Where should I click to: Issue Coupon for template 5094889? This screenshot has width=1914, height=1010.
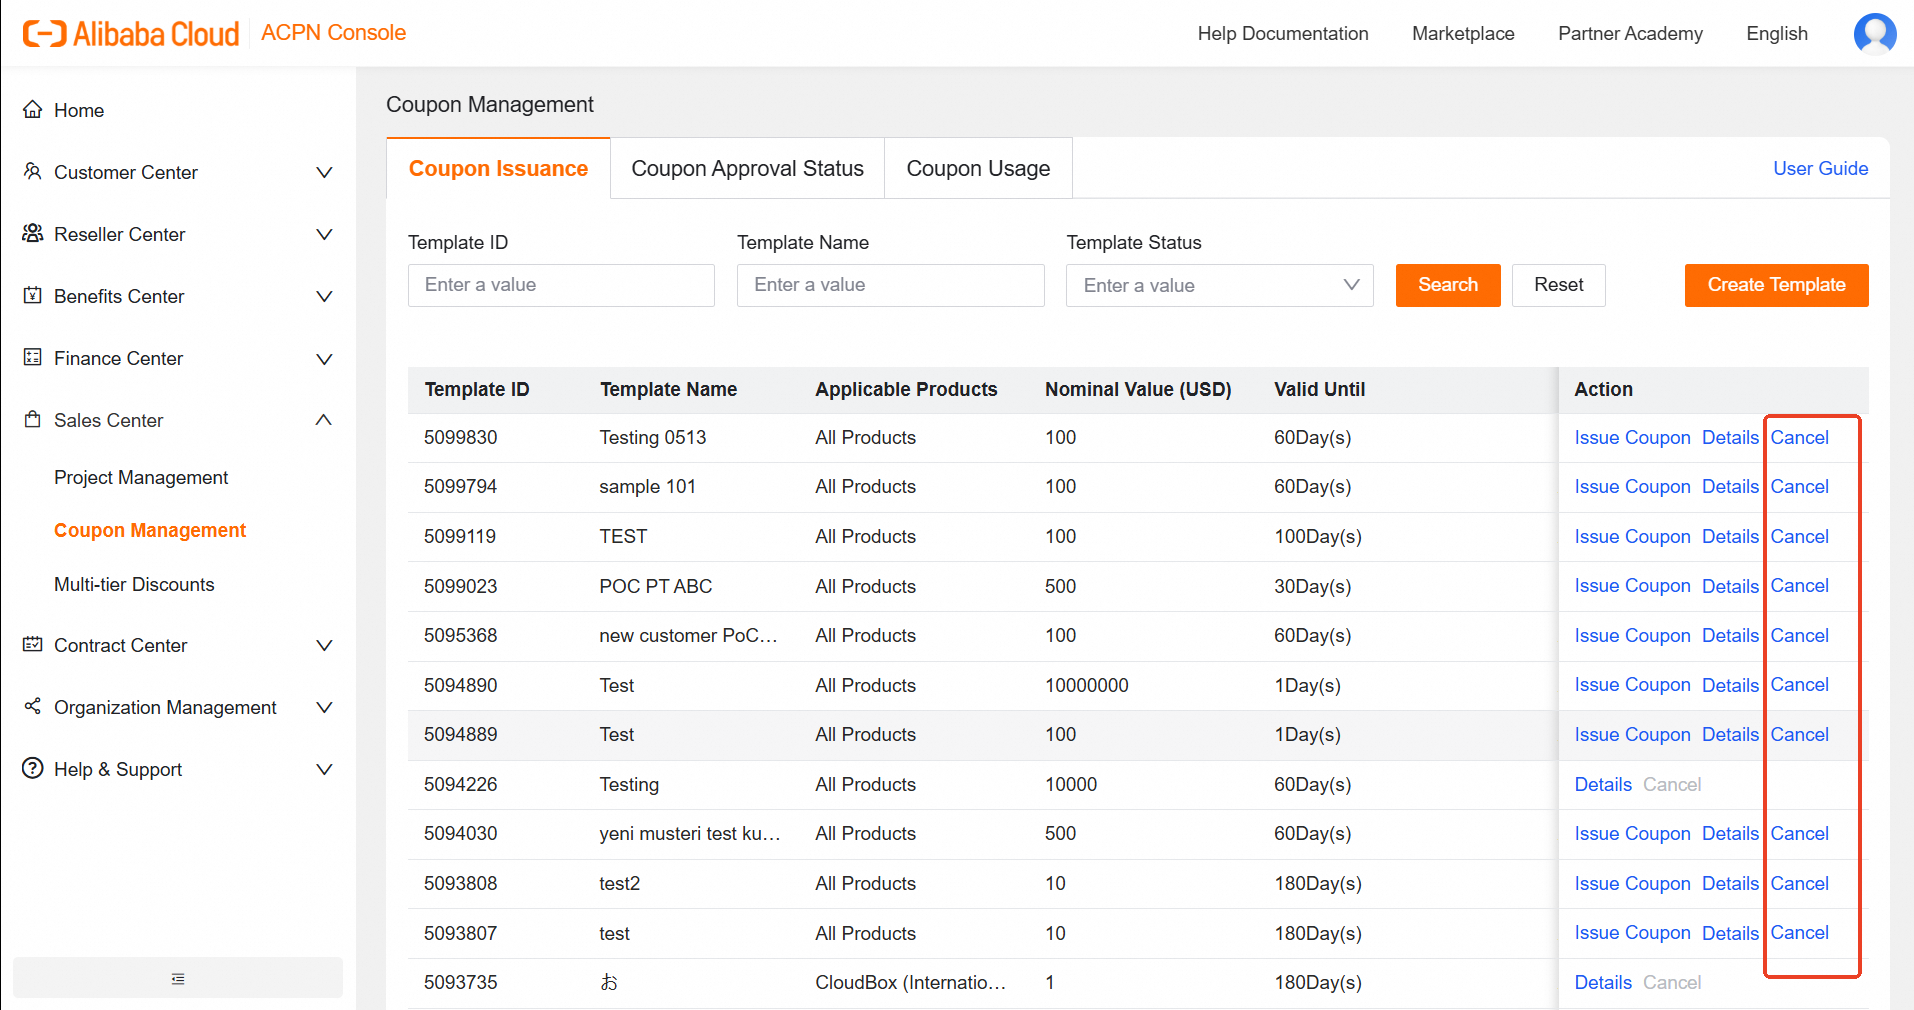[1632, 734]
